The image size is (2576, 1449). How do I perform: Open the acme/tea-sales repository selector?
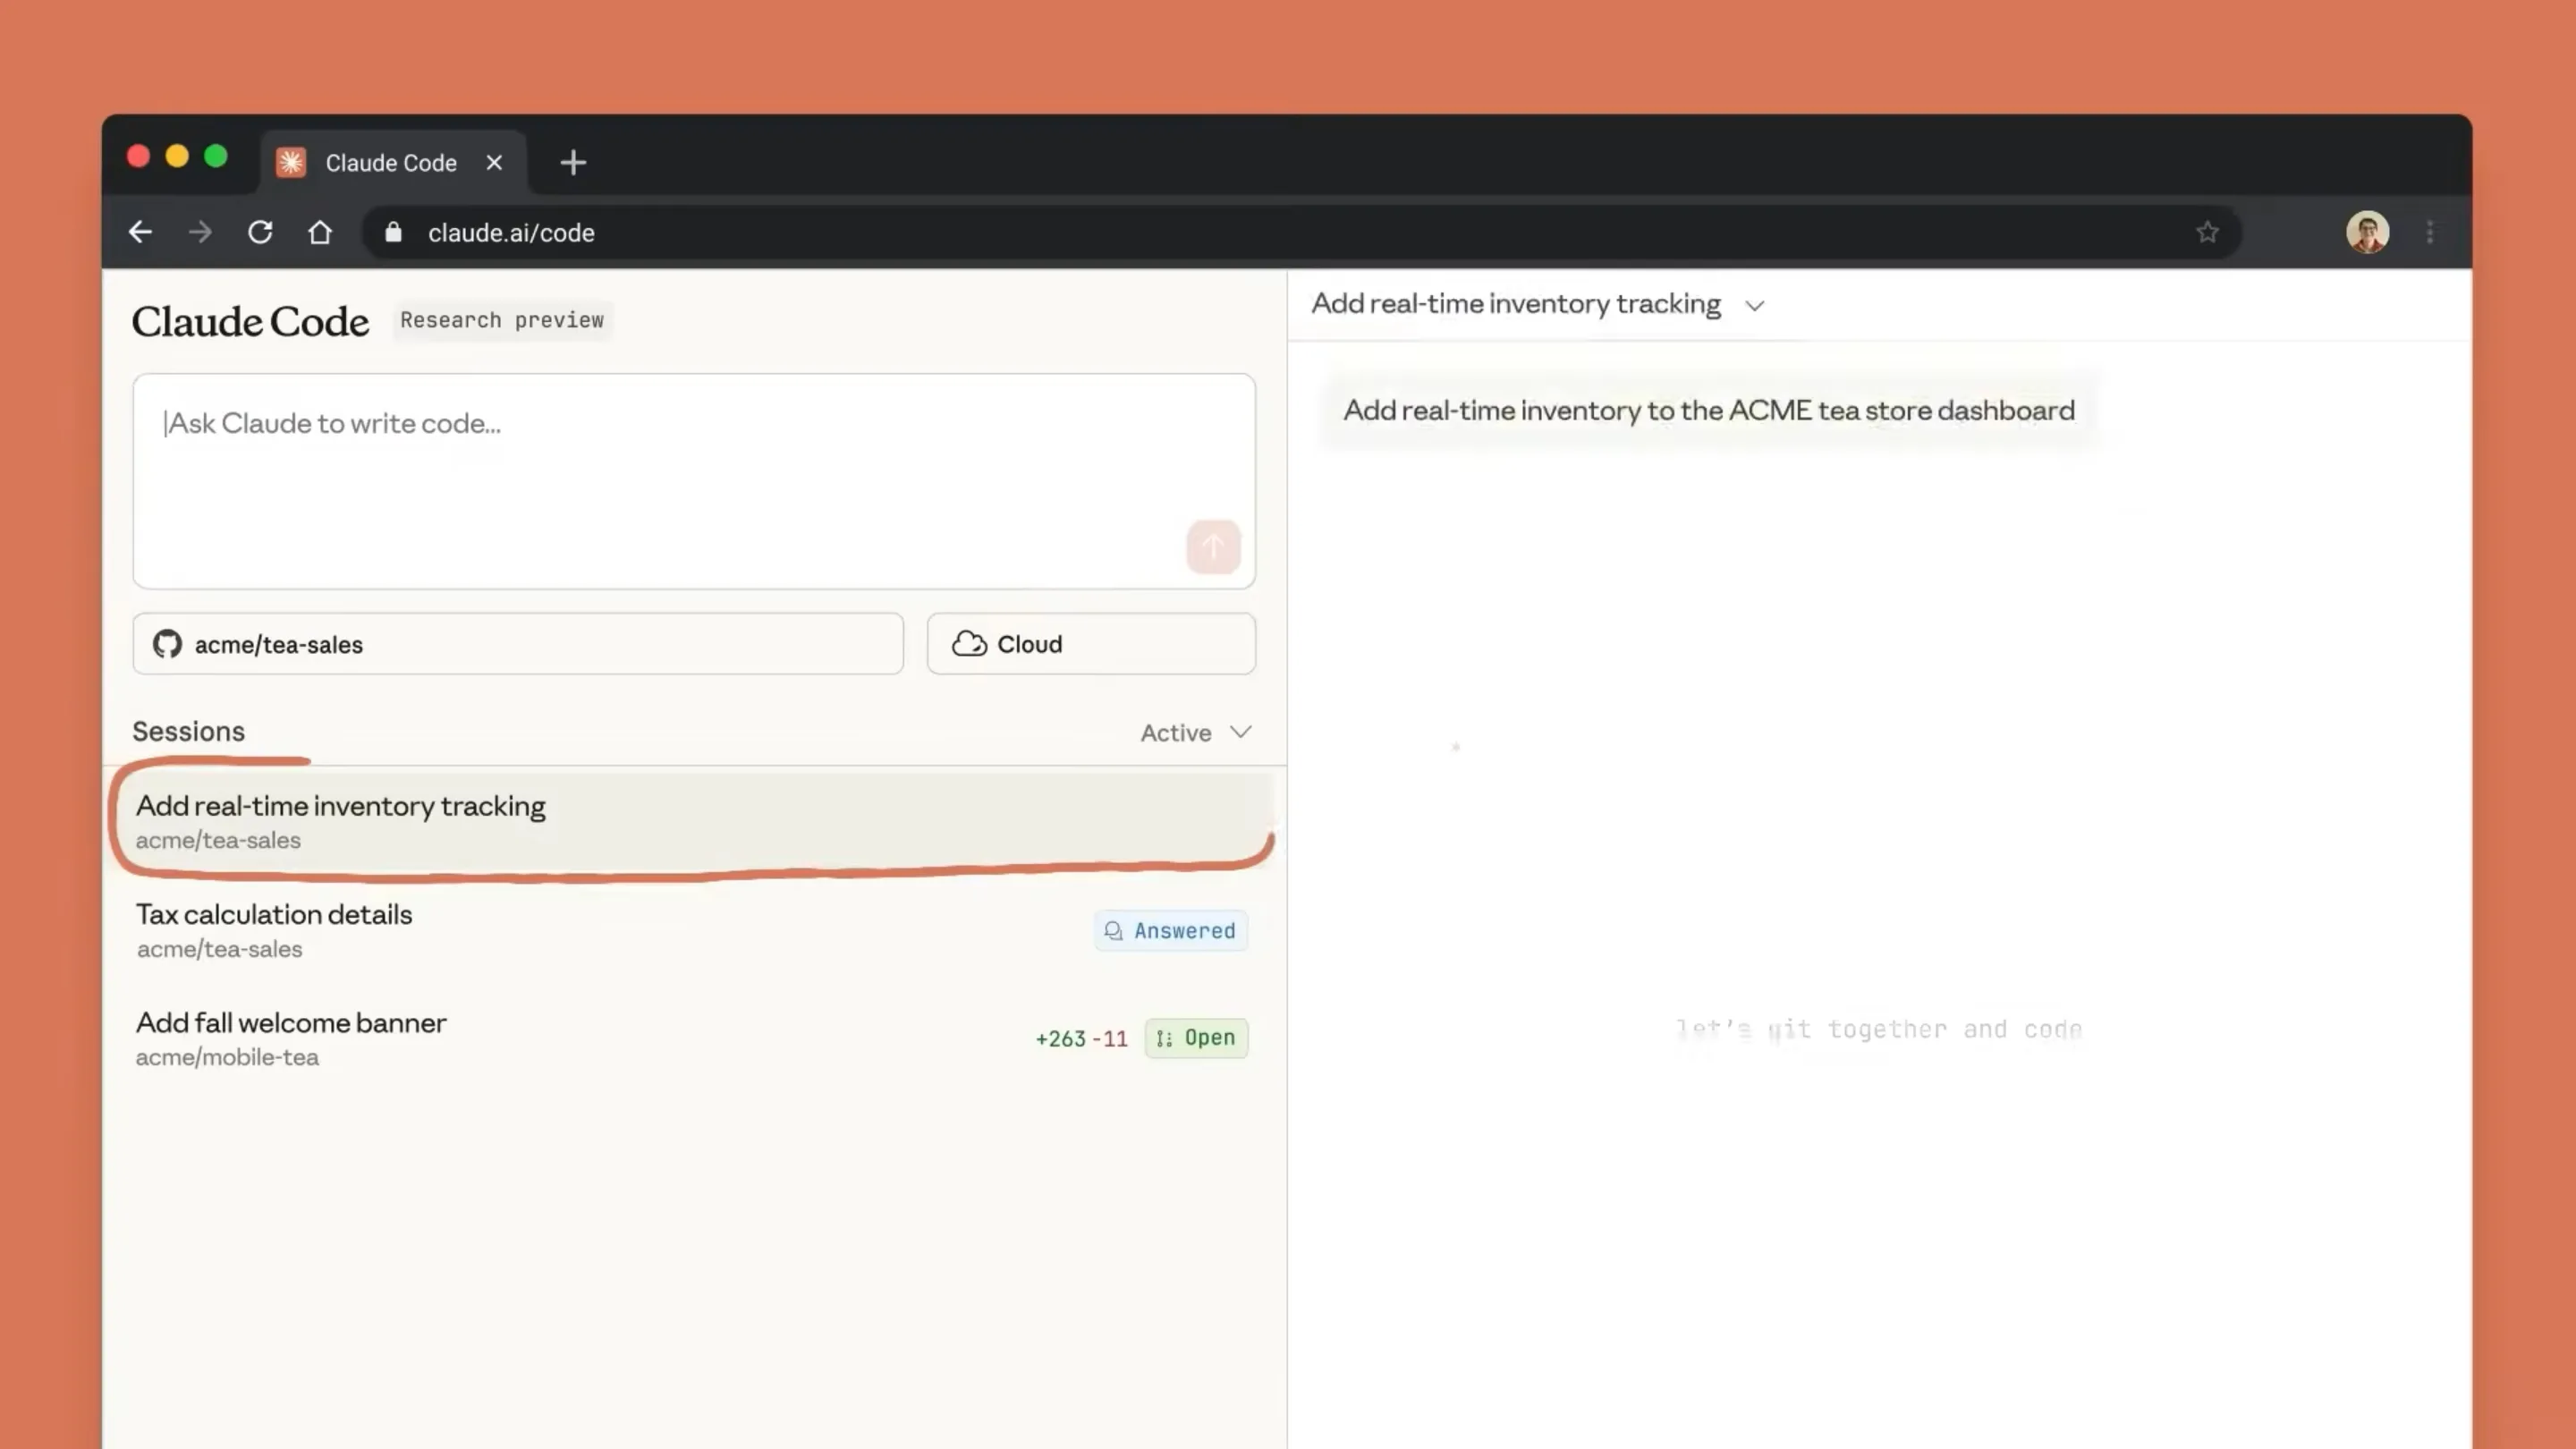tap(518, 644)
